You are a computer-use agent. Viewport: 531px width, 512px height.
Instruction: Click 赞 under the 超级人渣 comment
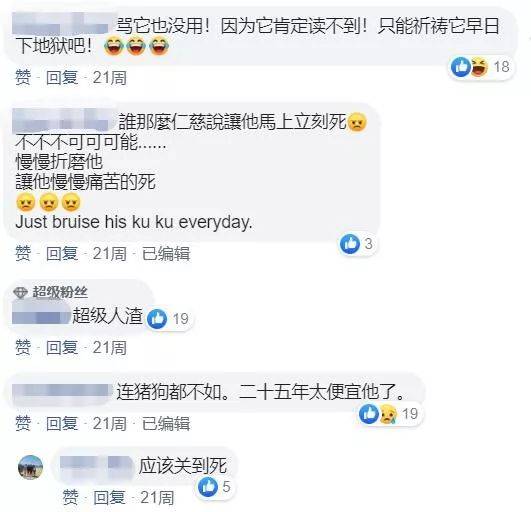click(23, 348)
